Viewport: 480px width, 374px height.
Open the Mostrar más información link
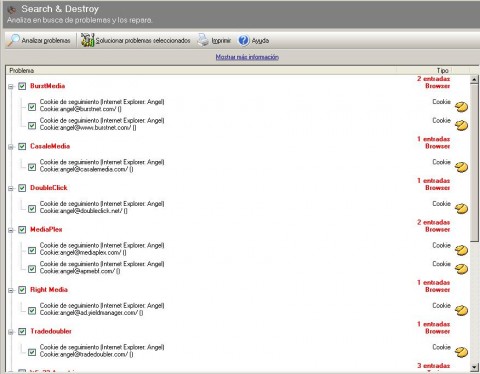point(247,57)
